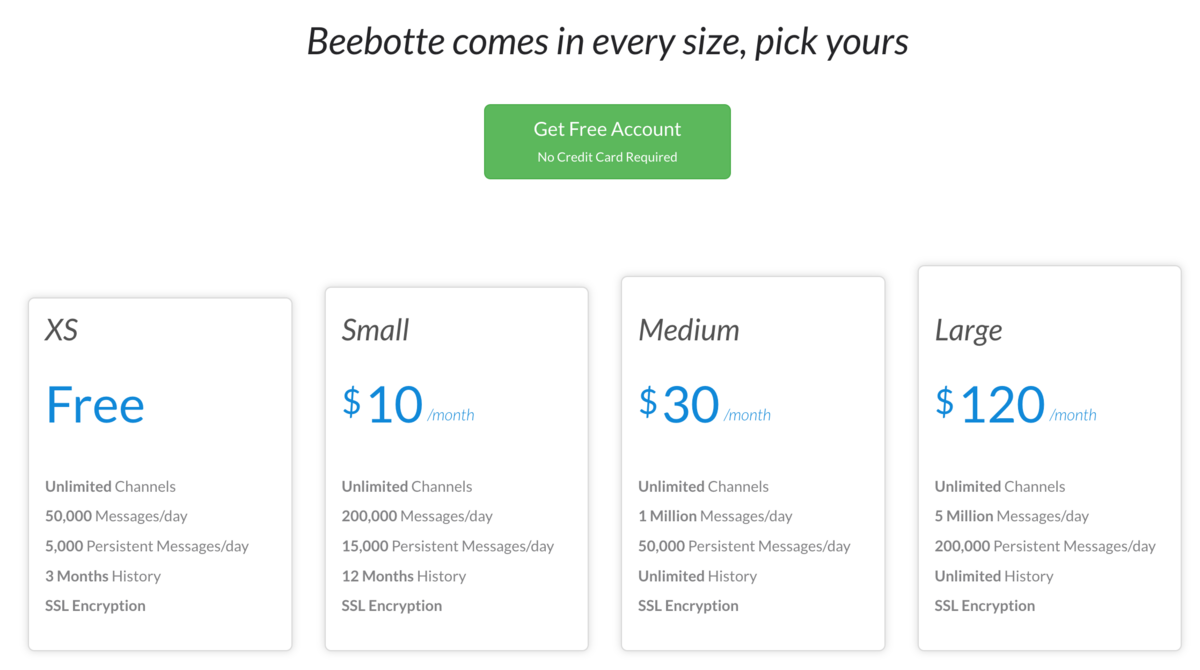Click the Get Free Account button

pos(607,141)
